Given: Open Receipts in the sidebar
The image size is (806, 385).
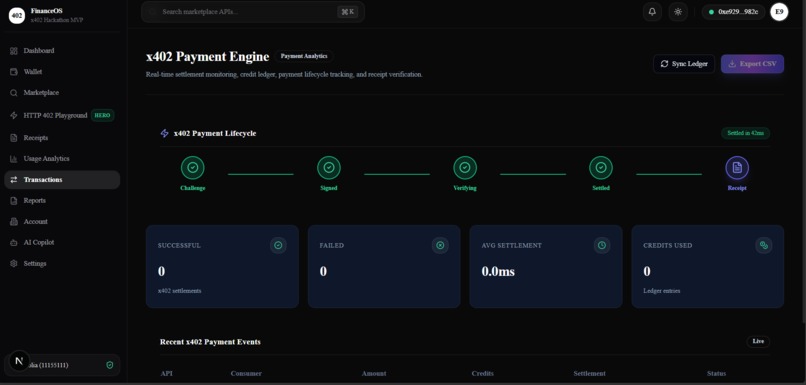Looking at the screenshot, I should pyautogui.click(x=62, y=138).
